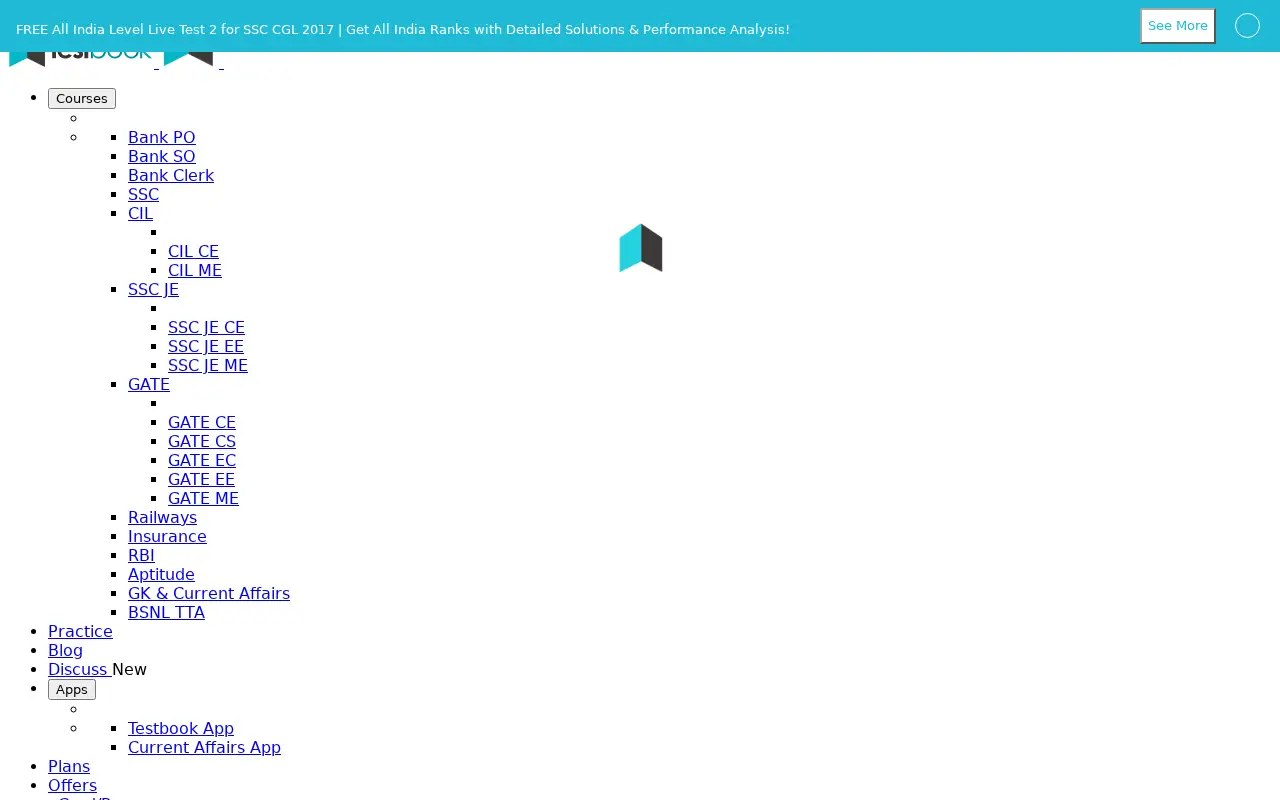Click the "New" label beside Discuss

[129, 669]
